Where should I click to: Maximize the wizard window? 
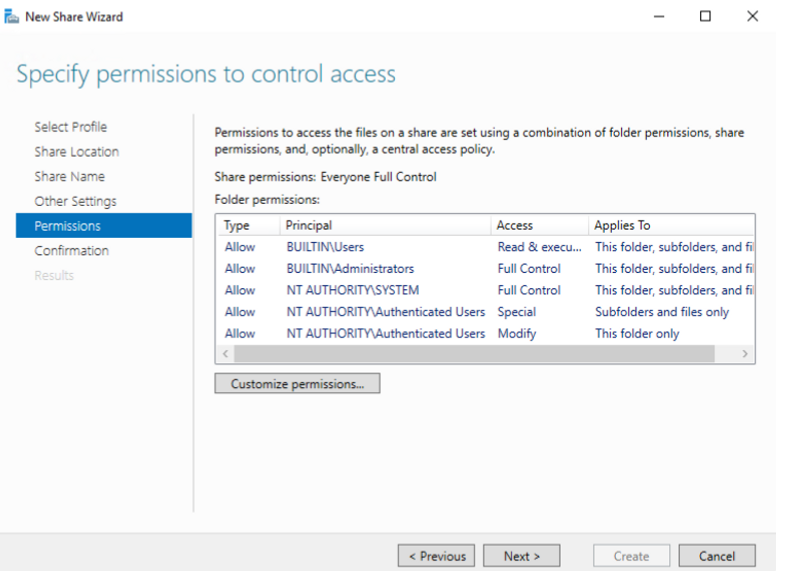pyautogui.click(x=705, y=17)
